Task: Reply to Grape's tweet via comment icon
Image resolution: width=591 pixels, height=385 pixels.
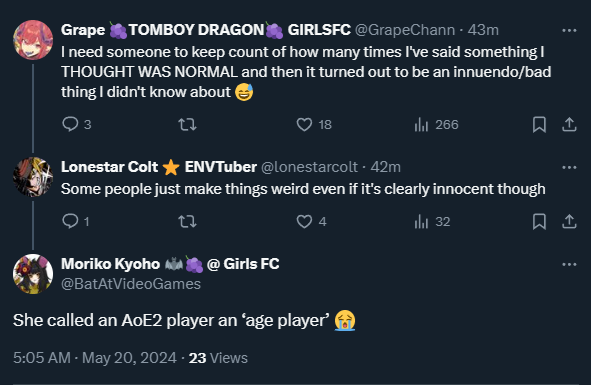Action: (70, 124)
